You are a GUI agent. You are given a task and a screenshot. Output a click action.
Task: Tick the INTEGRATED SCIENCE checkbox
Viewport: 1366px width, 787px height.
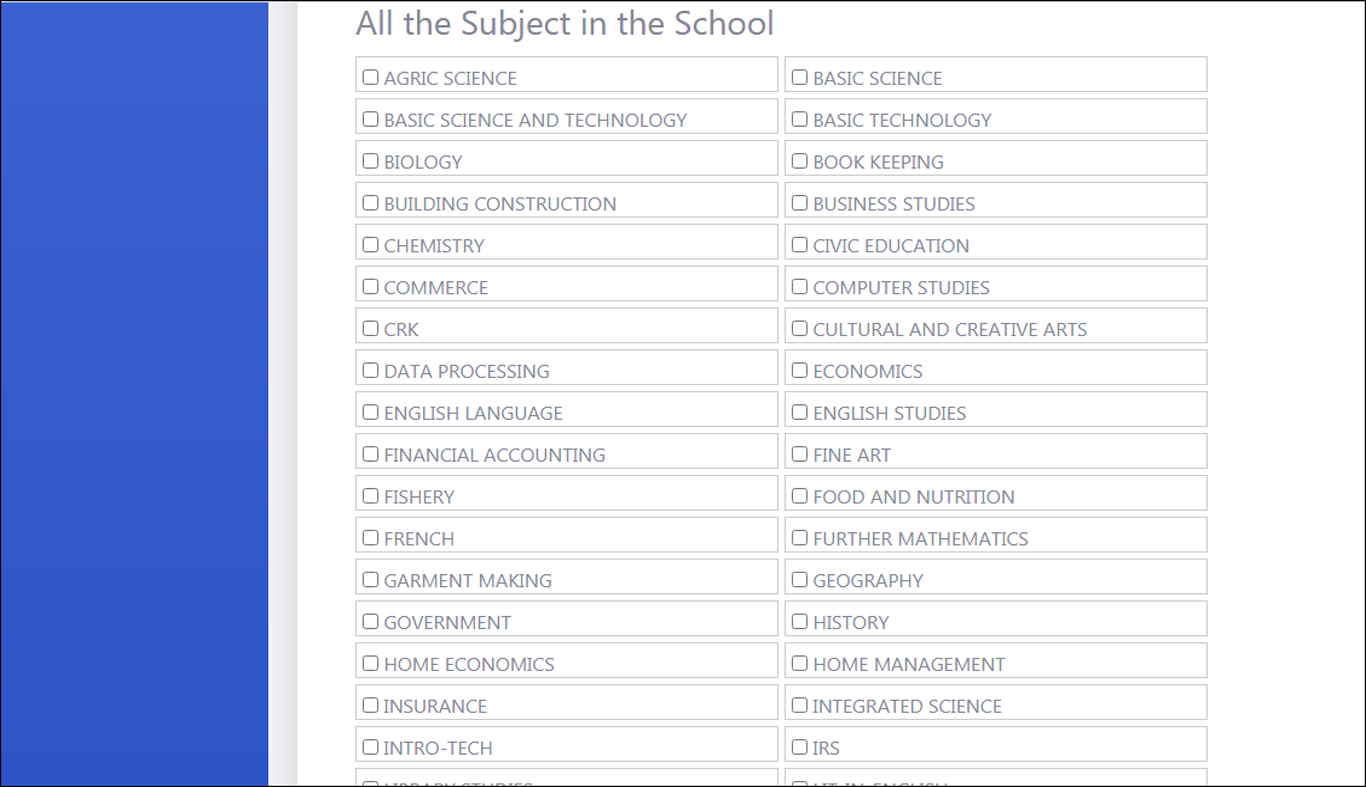tap(799, 705)
